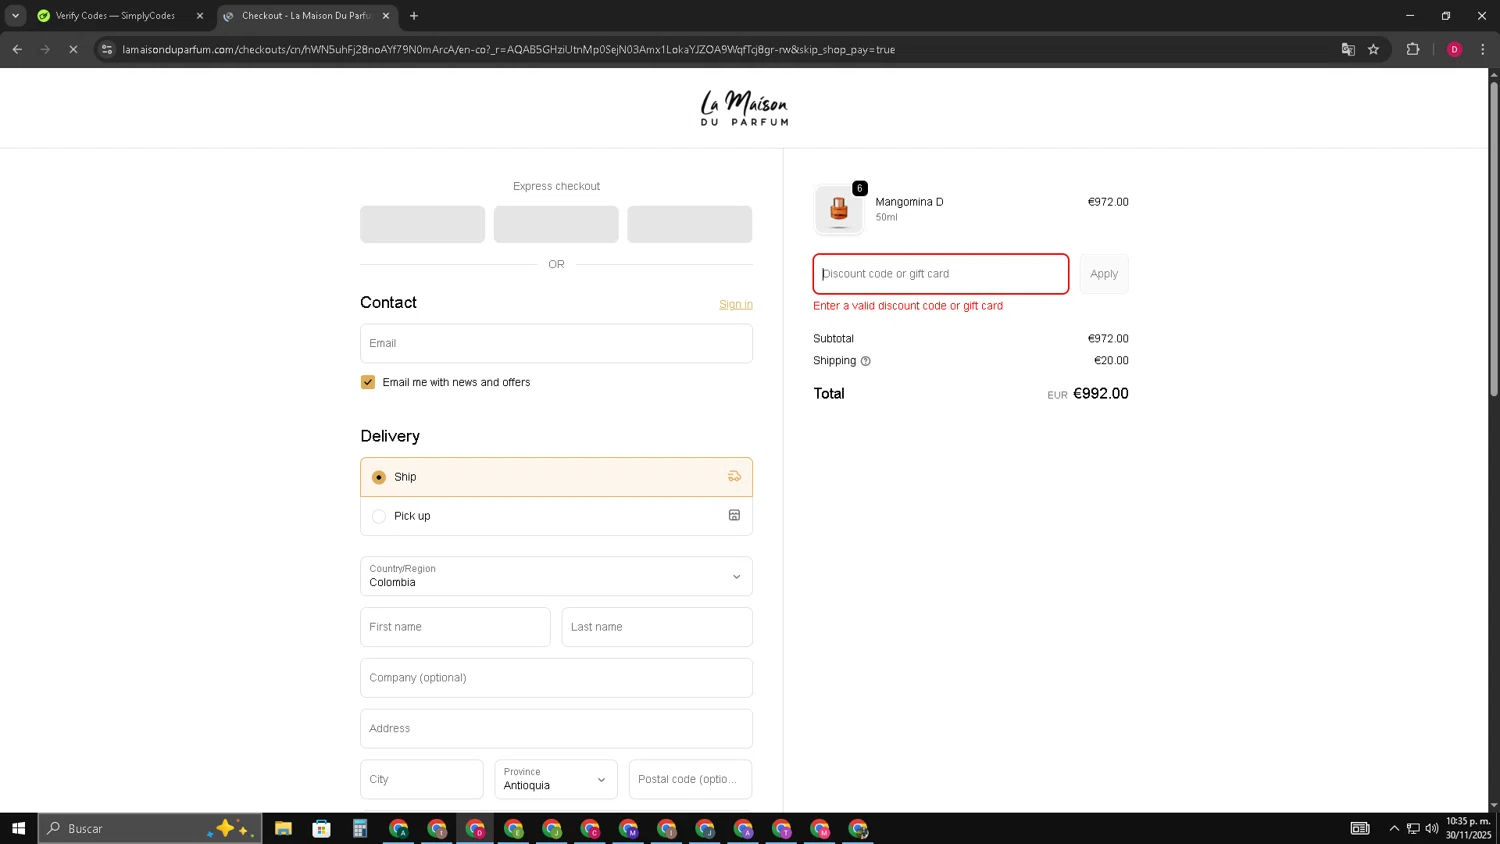Click the Mangomina D product thumbnail
Image resolution: width=1500 pixels, height=844 pixels.
coord(839,209)
